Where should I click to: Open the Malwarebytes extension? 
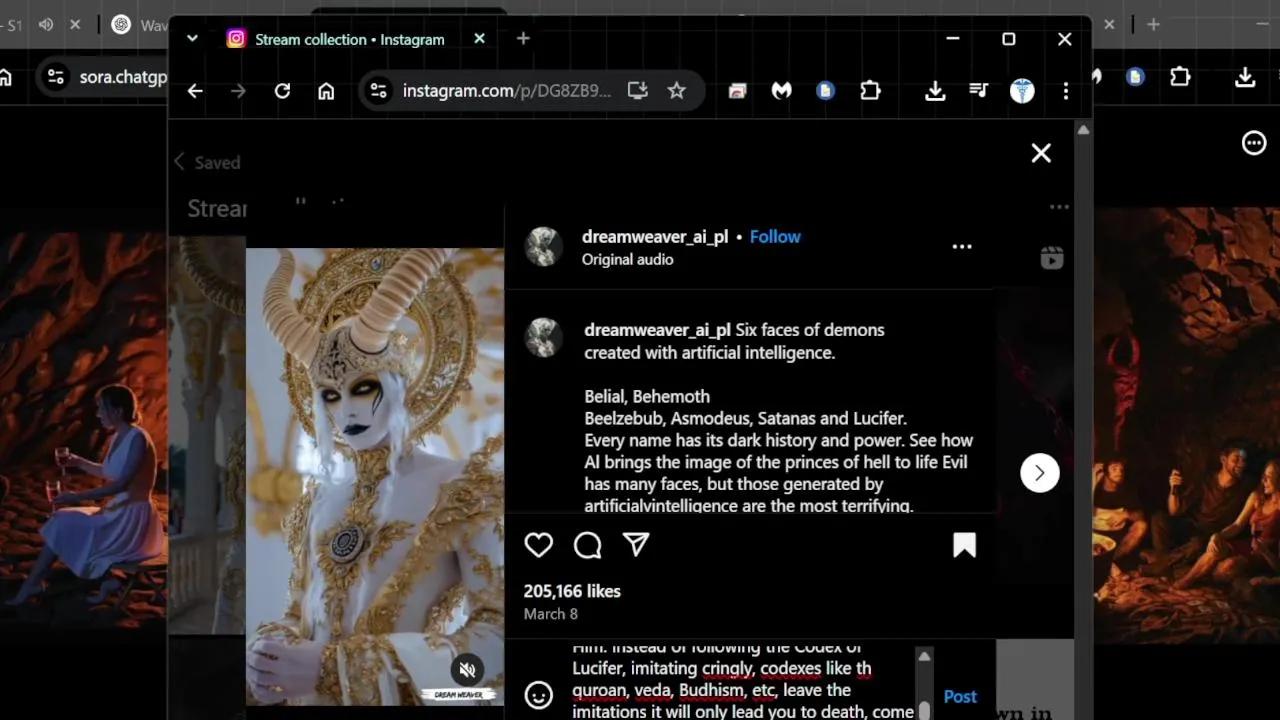tap(781, 91)
